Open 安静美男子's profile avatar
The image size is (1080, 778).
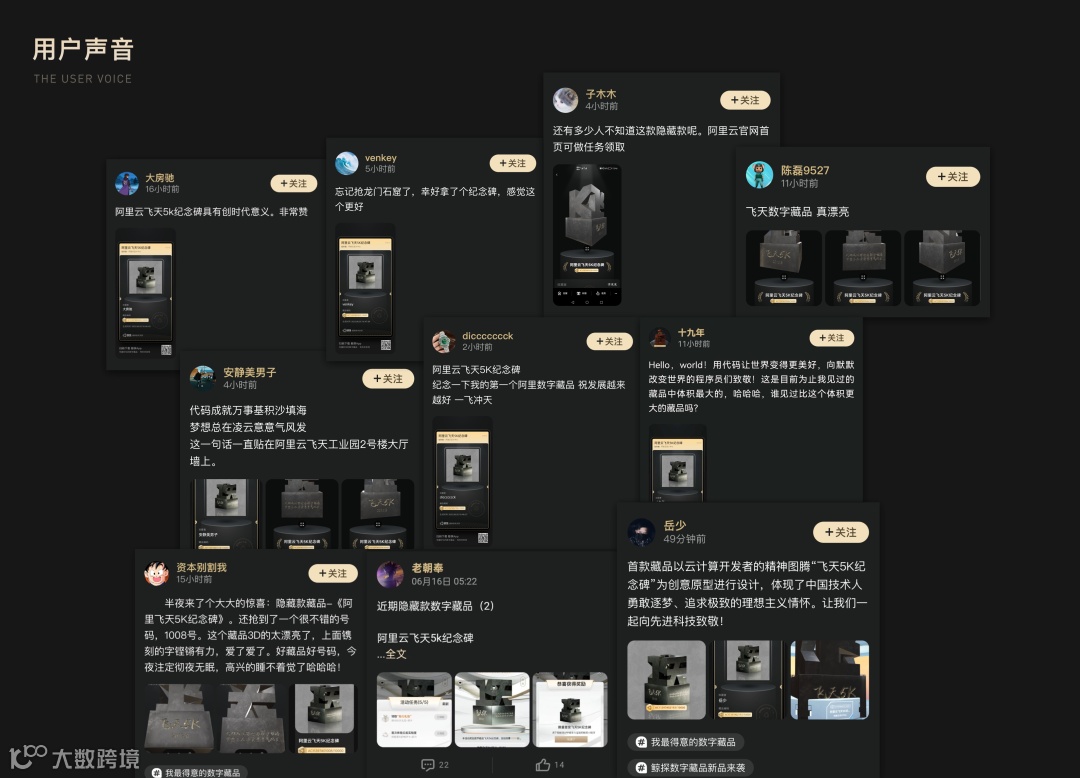pos(202,378)
